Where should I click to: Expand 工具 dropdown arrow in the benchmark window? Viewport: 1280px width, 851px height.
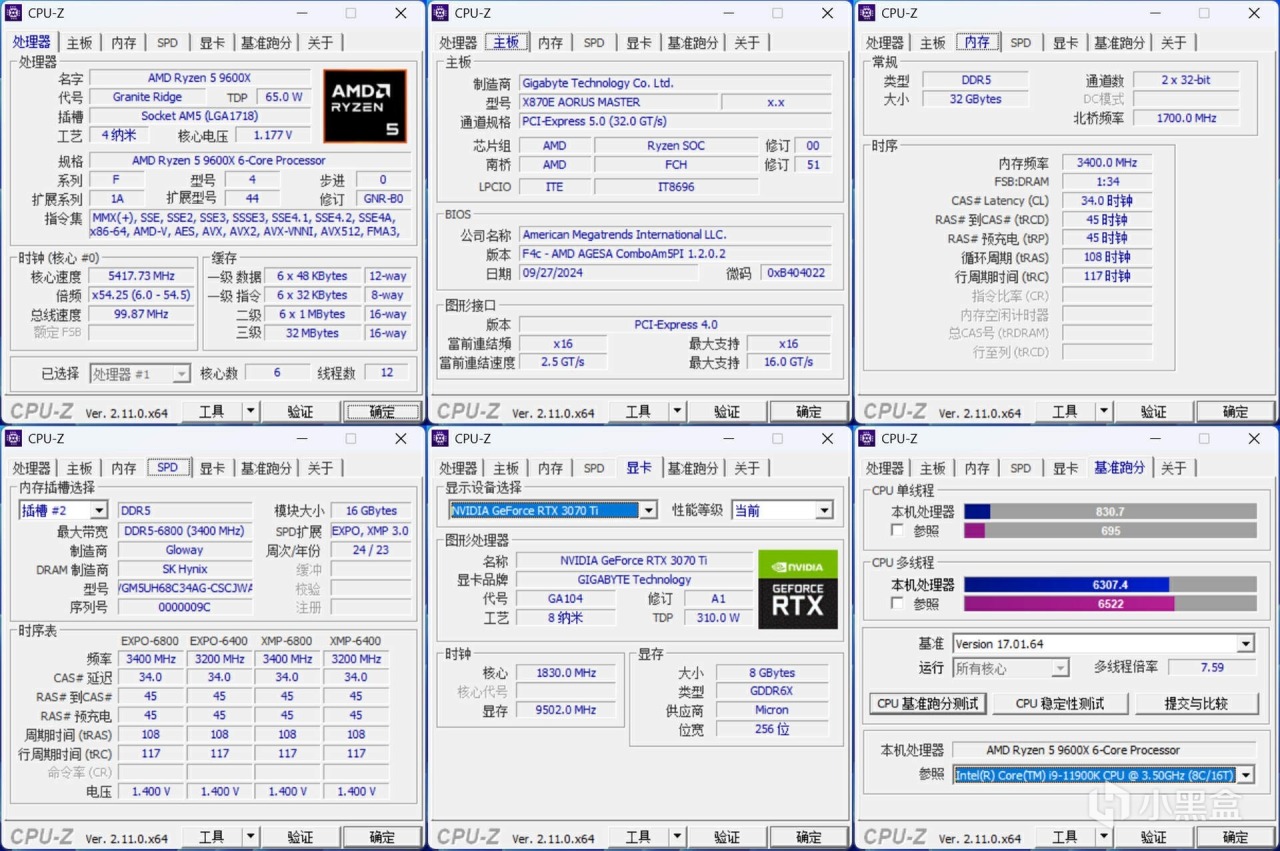coord(1104,837)
